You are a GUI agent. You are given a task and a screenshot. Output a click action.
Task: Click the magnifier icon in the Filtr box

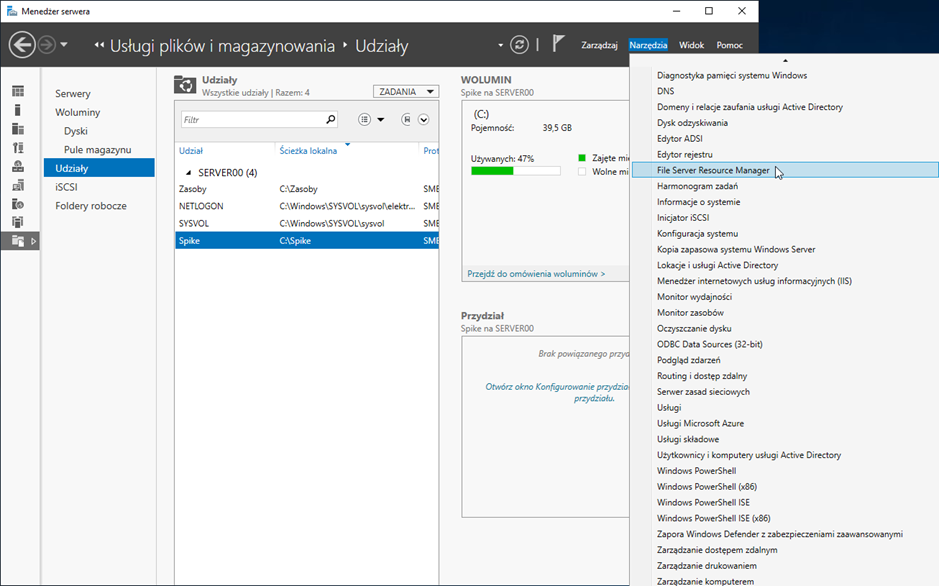point(331,119)
